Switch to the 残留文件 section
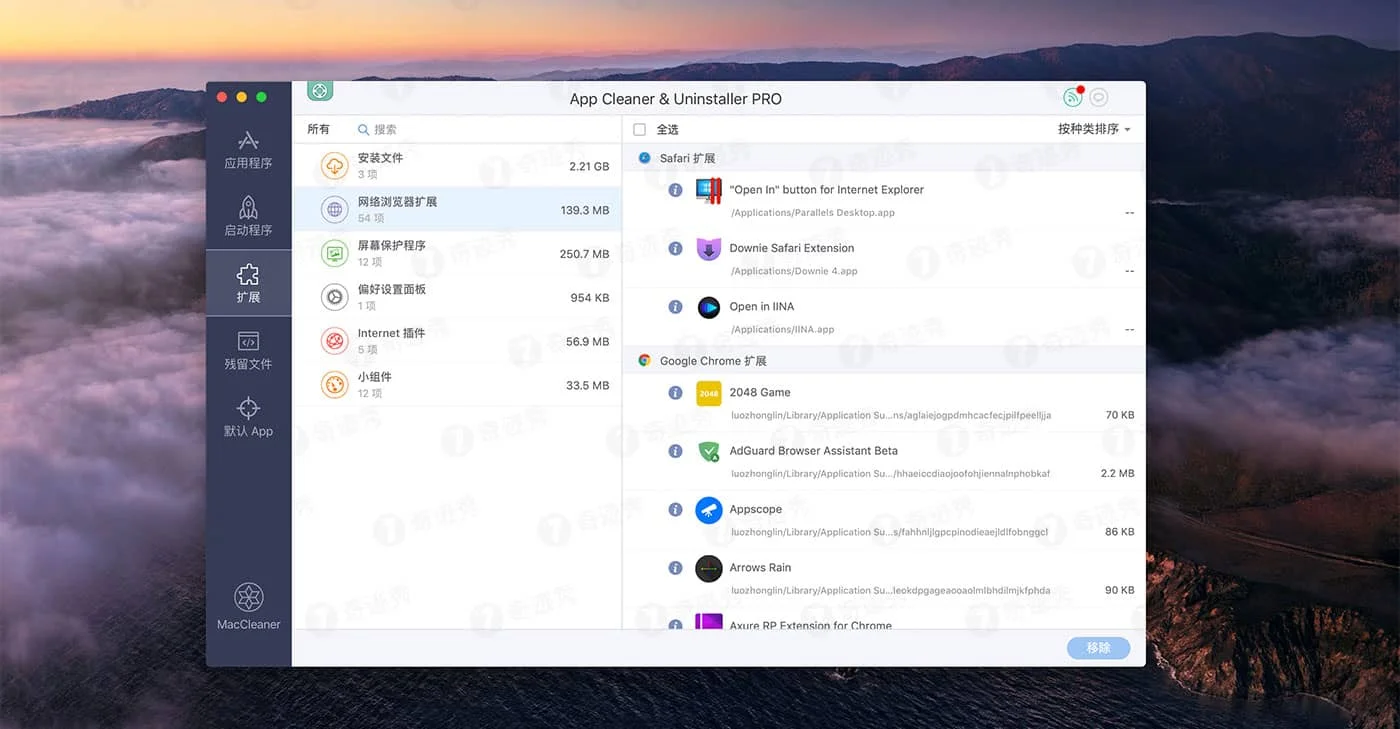This screenshot has width=1400, height=729. [x=248, y=352]
